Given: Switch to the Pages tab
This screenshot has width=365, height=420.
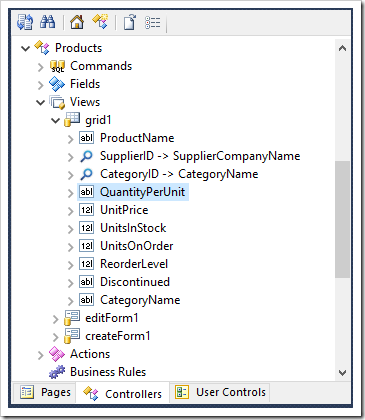Looking at the screenshot, I should click(x=46, y=392).
